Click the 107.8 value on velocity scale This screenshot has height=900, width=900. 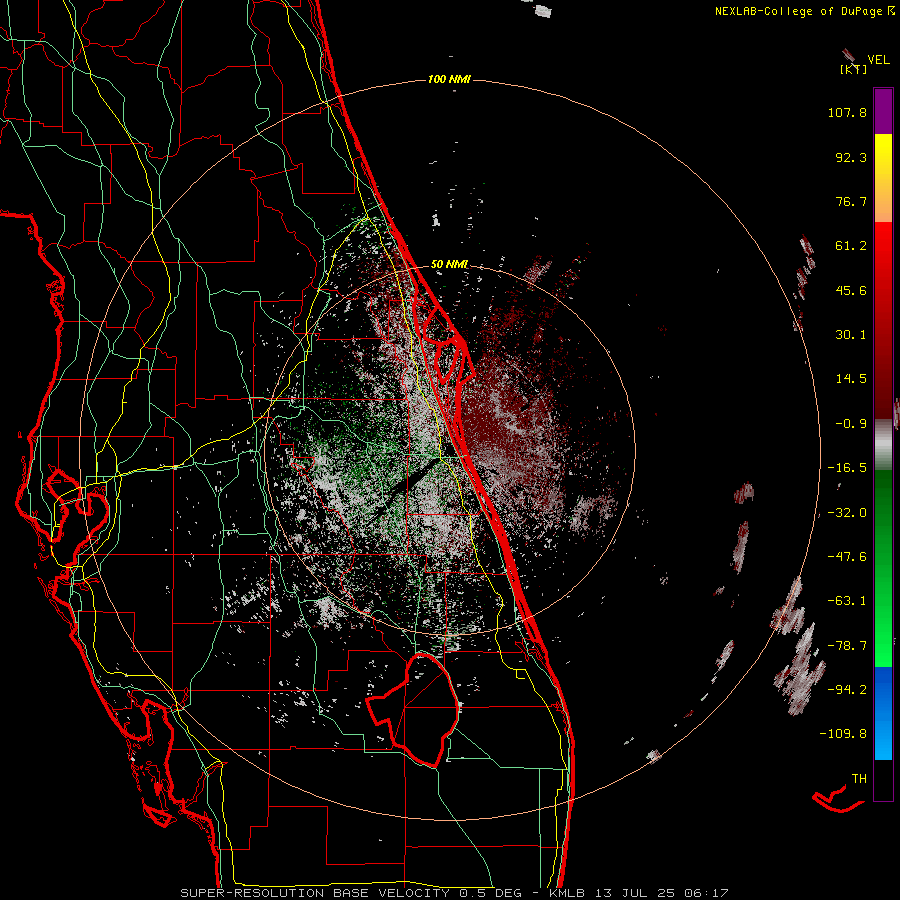pos(847,112)
